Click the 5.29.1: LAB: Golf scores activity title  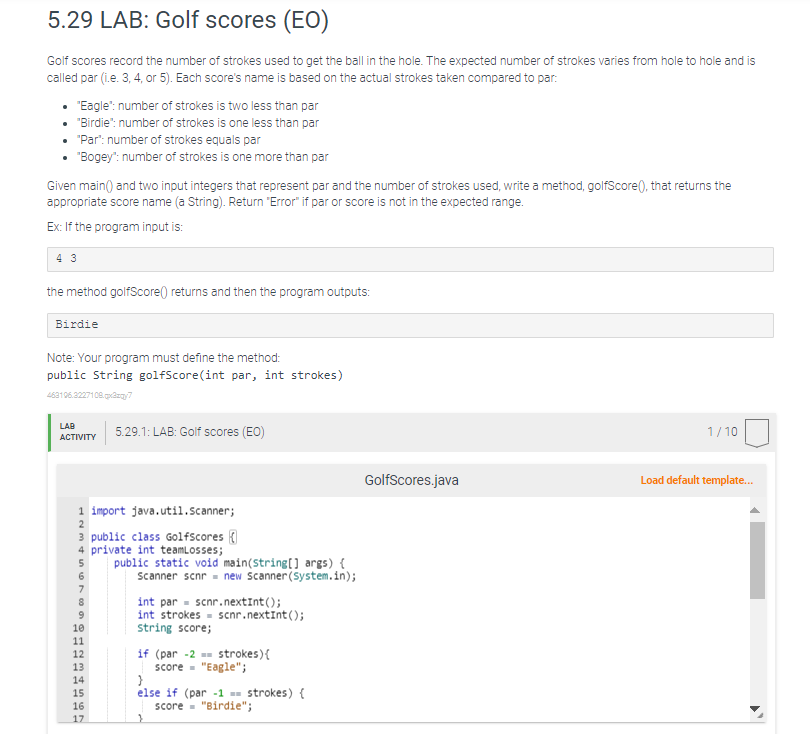click(190, 432)
